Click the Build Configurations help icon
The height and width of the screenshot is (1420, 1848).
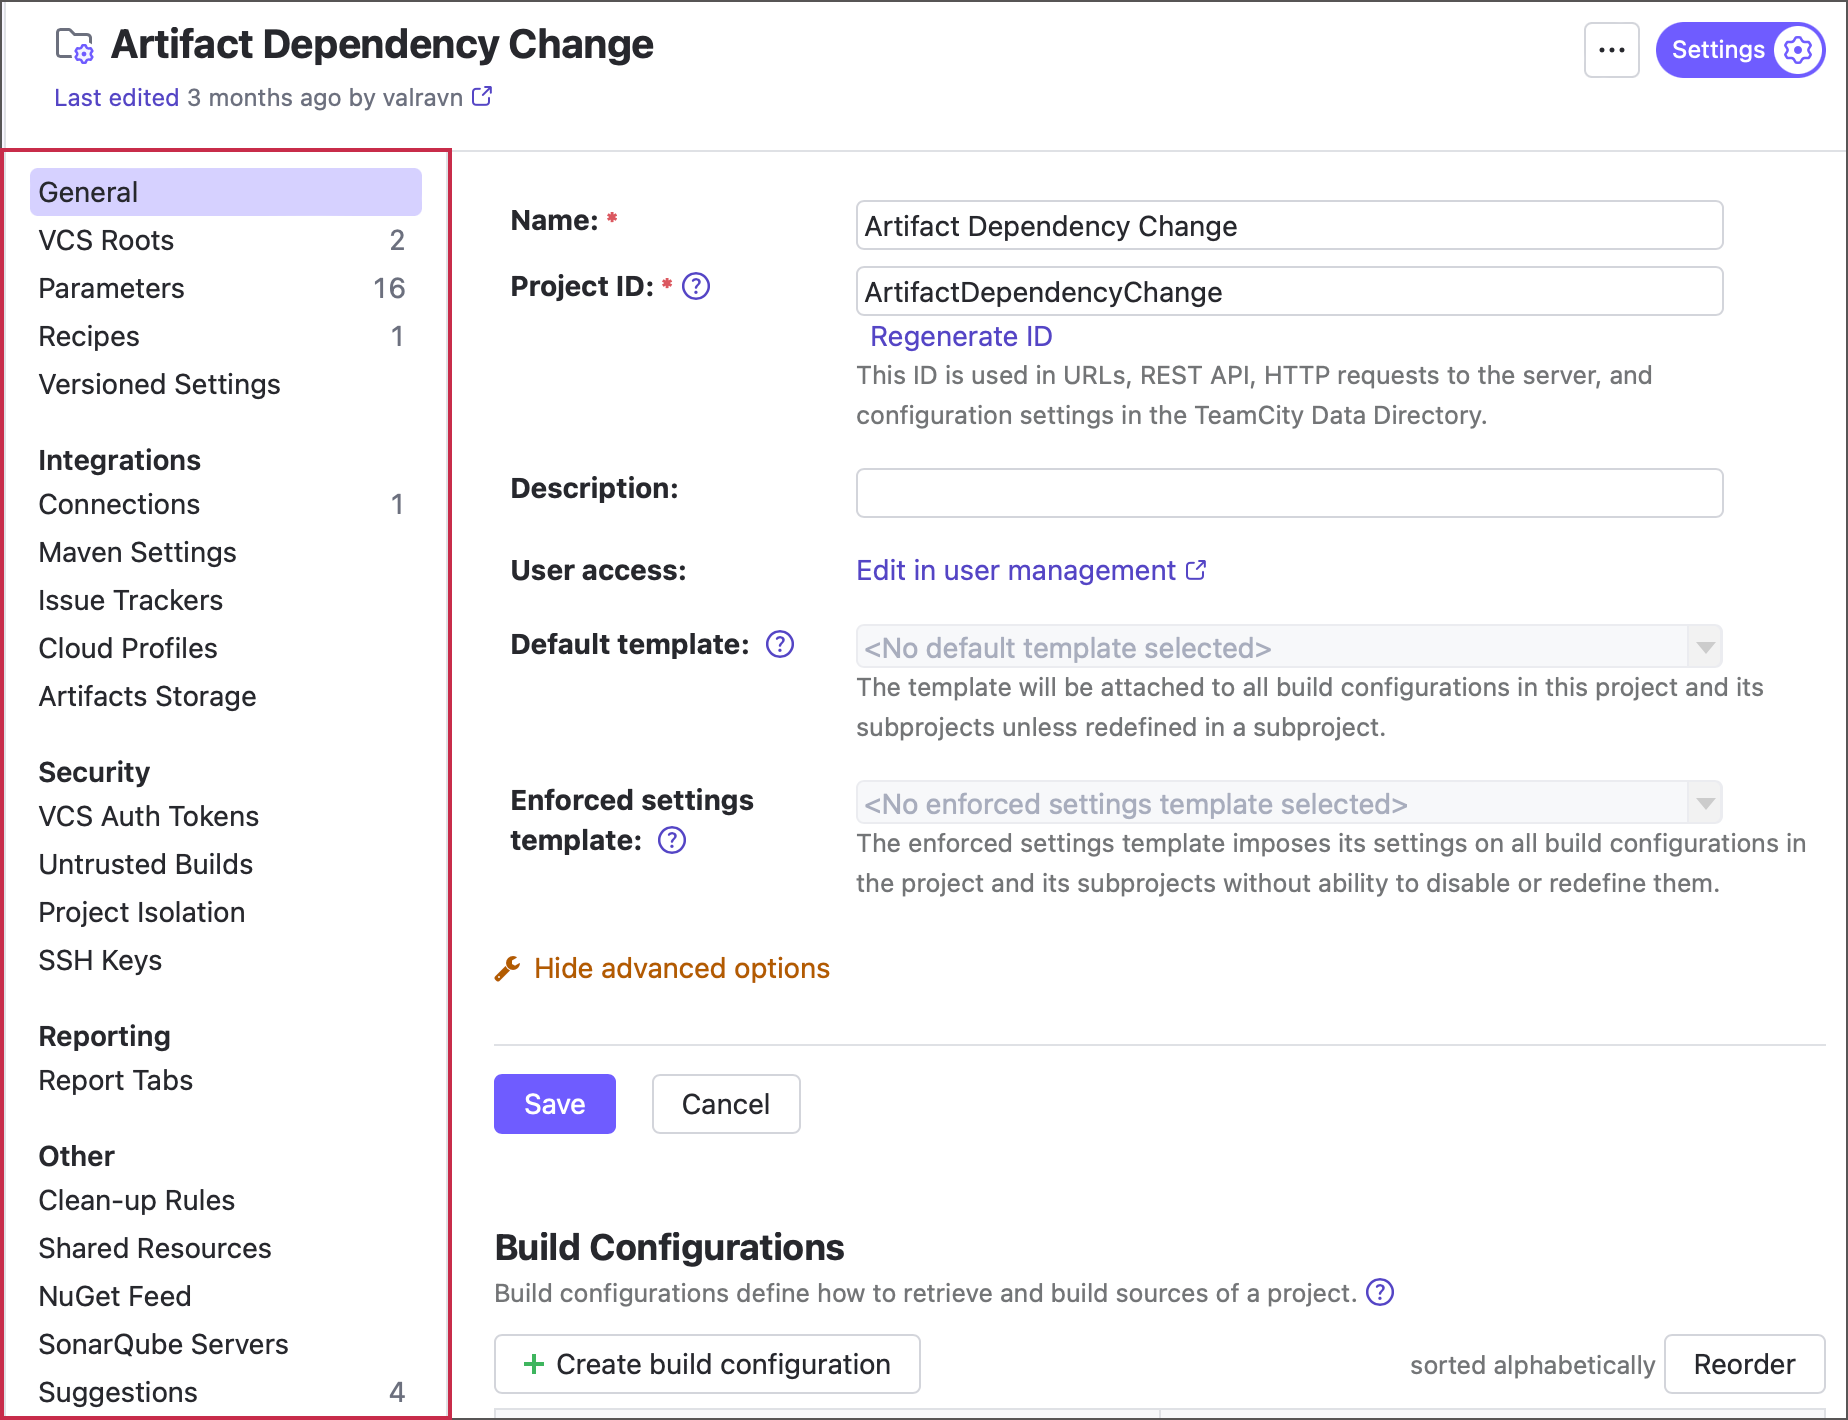tap(1380, 1293)
